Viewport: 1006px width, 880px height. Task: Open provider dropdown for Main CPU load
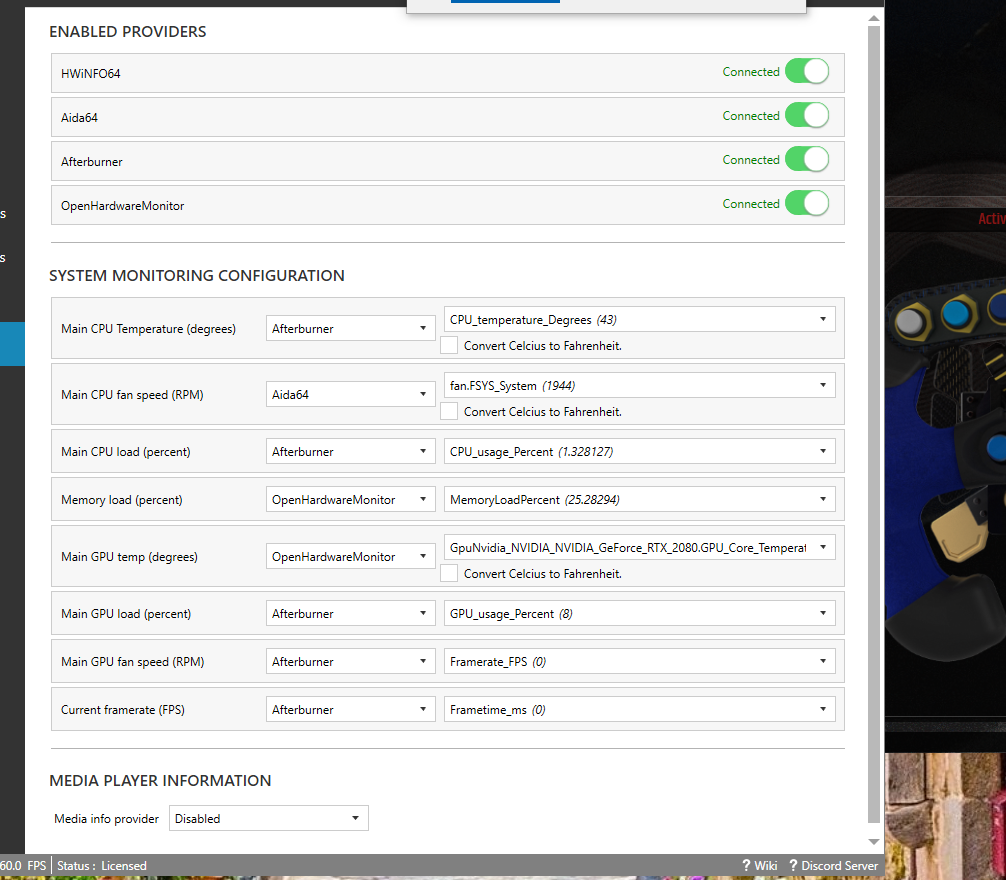(350, 452)
